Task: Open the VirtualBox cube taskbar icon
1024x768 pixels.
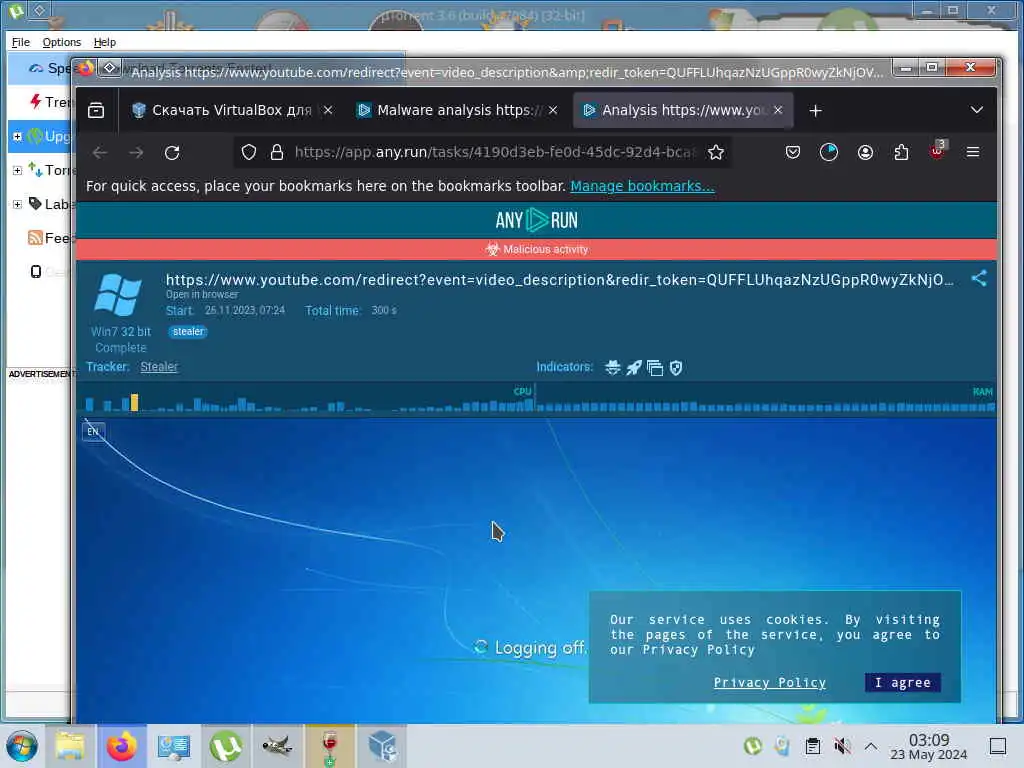Action: 382,746
